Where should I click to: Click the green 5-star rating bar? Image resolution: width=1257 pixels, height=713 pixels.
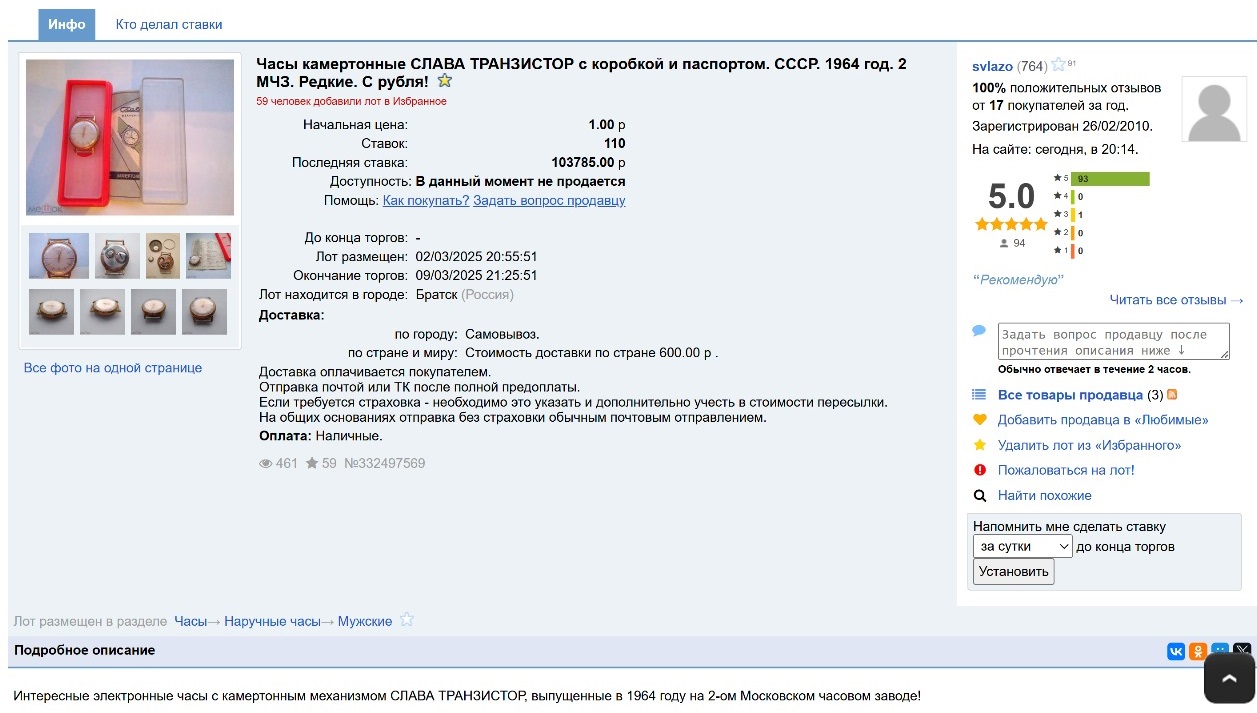click(1109, 179)
